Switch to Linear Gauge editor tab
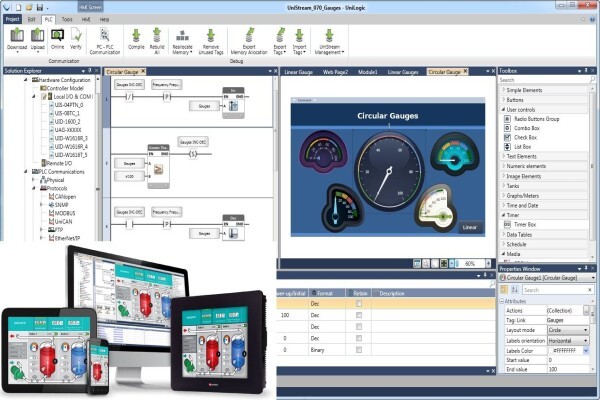This screenshot has width=600, height=400. point(298,72)
